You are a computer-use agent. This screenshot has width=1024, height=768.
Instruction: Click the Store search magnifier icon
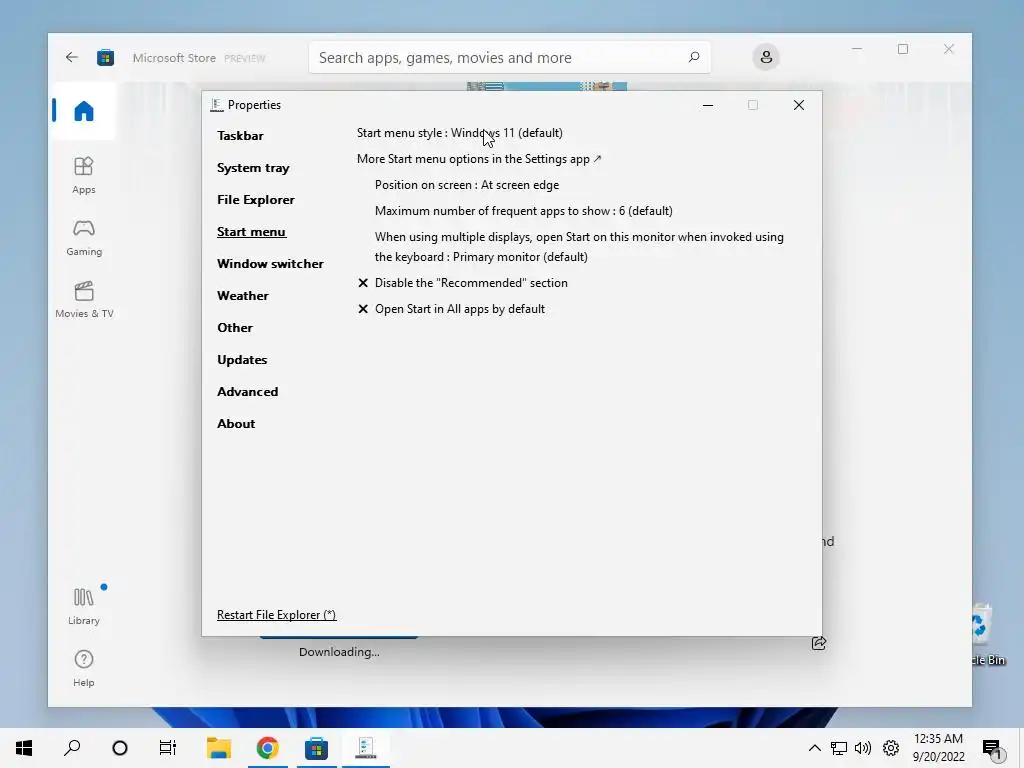coord(694,57)
